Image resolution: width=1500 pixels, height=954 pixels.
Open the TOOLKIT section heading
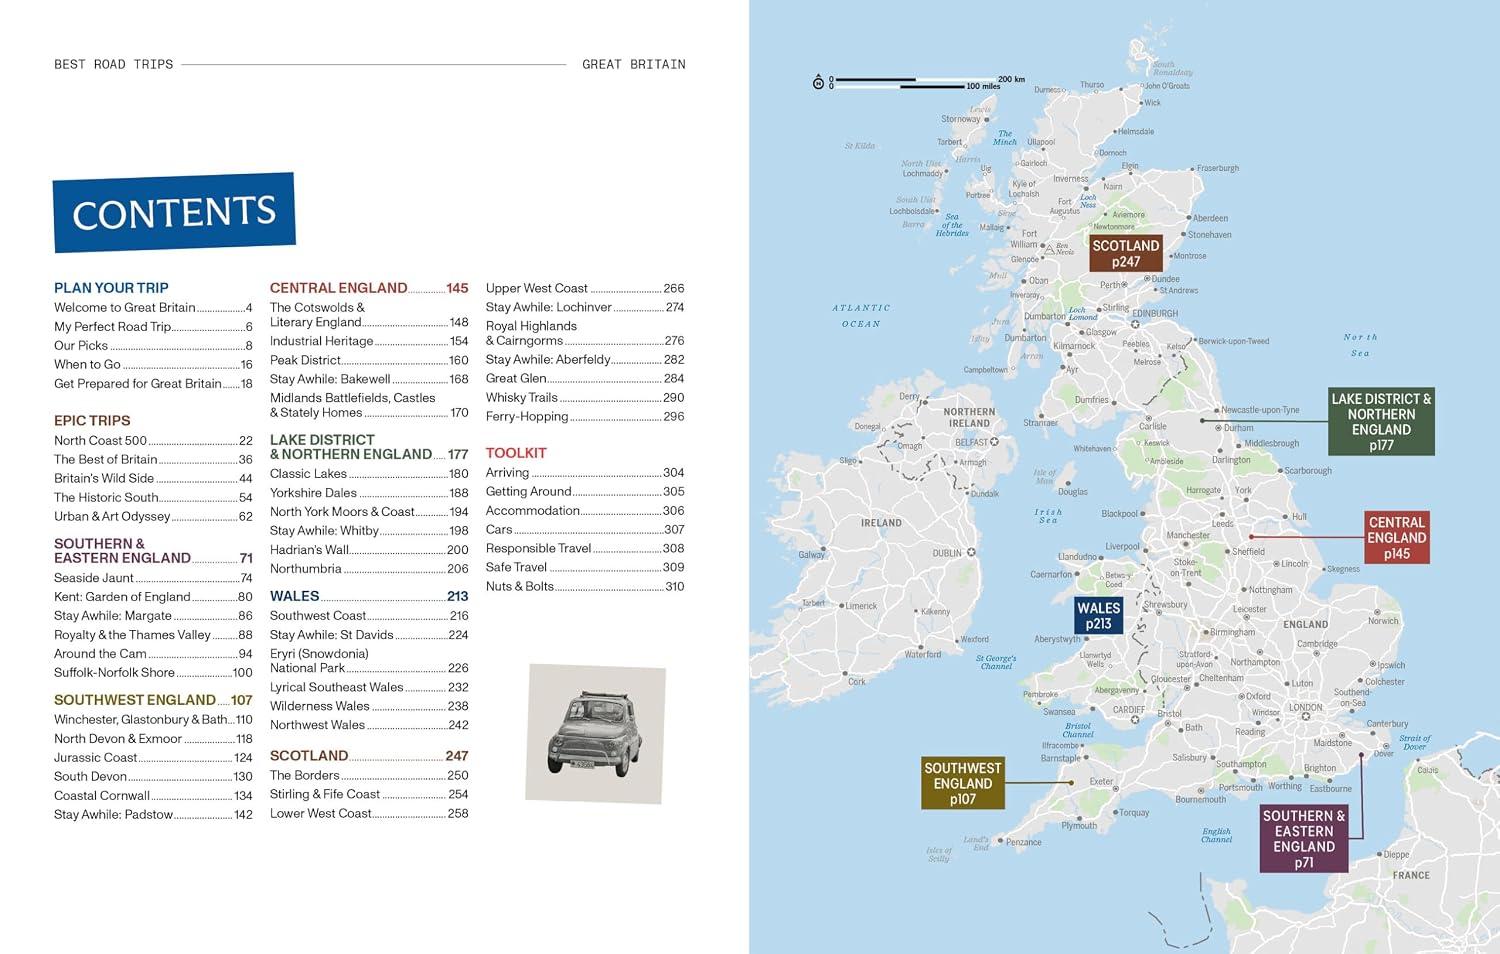click(x=516, y=453)
